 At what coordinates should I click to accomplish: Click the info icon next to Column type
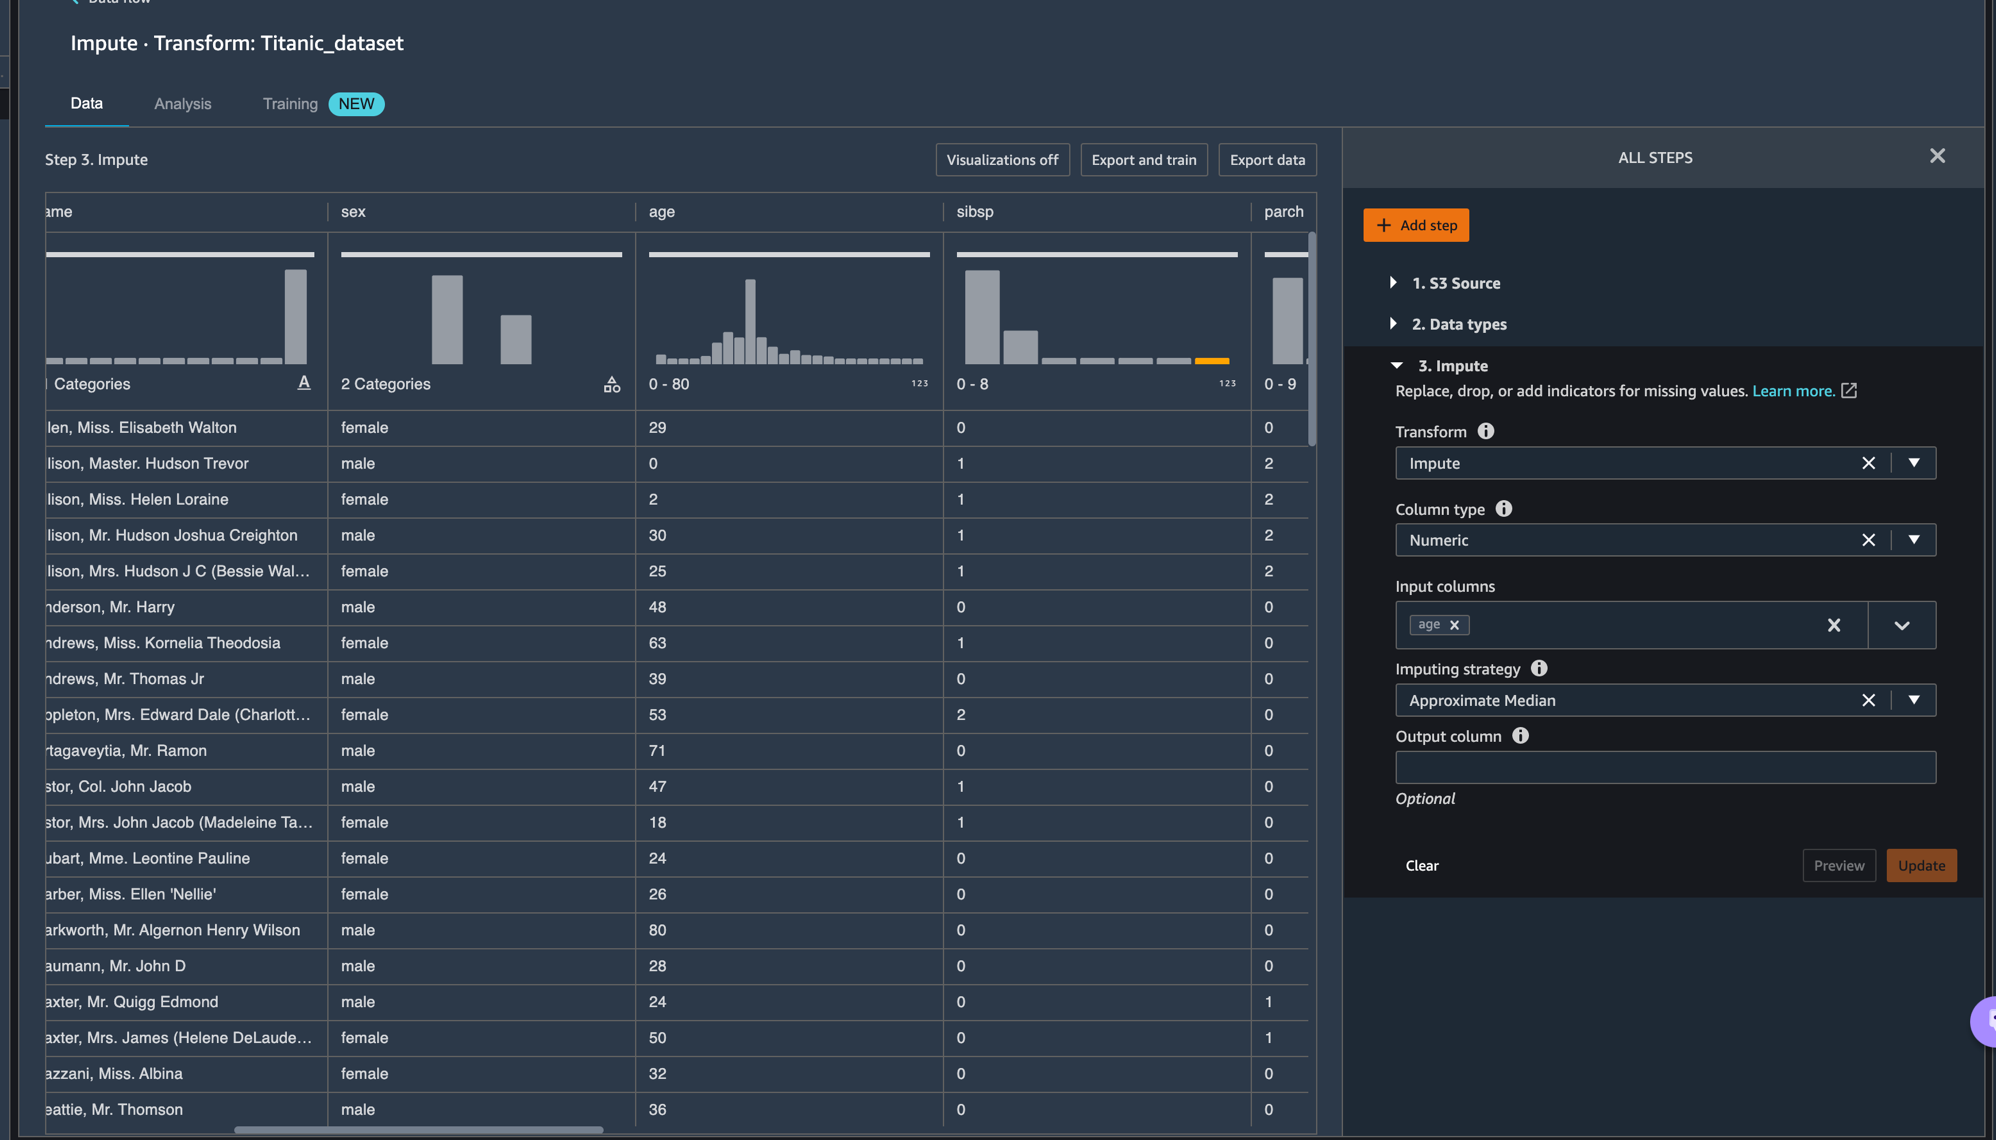pyautogui.click(x=1503, y=509)
